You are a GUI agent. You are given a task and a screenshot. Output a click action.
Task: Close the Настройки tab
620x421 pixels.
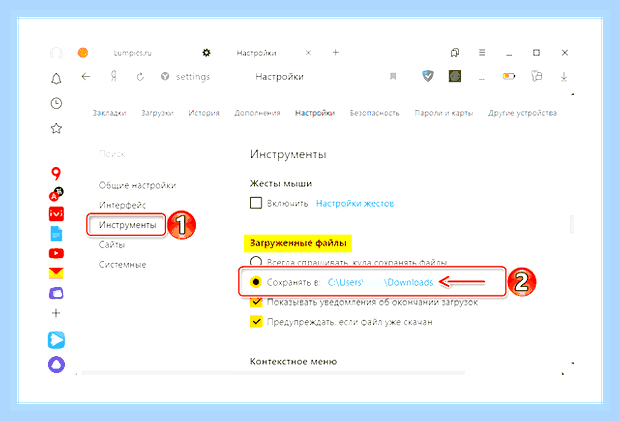tap(308, 53)
